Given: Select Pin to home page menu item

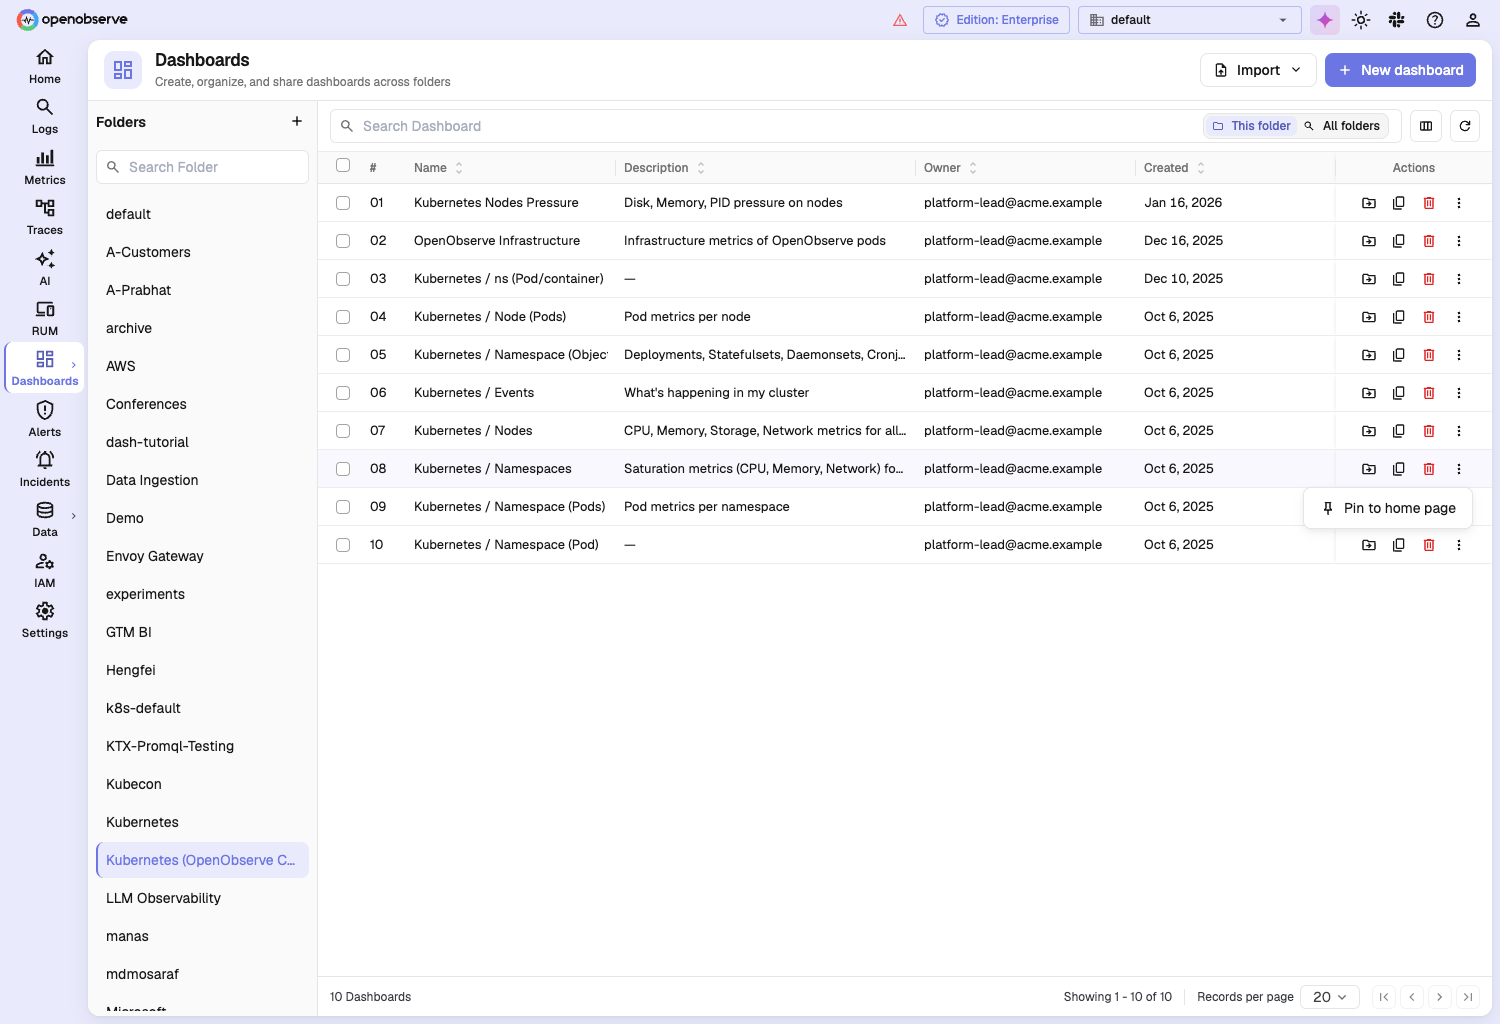Looking at the screenshot, I should (1388, 508).
